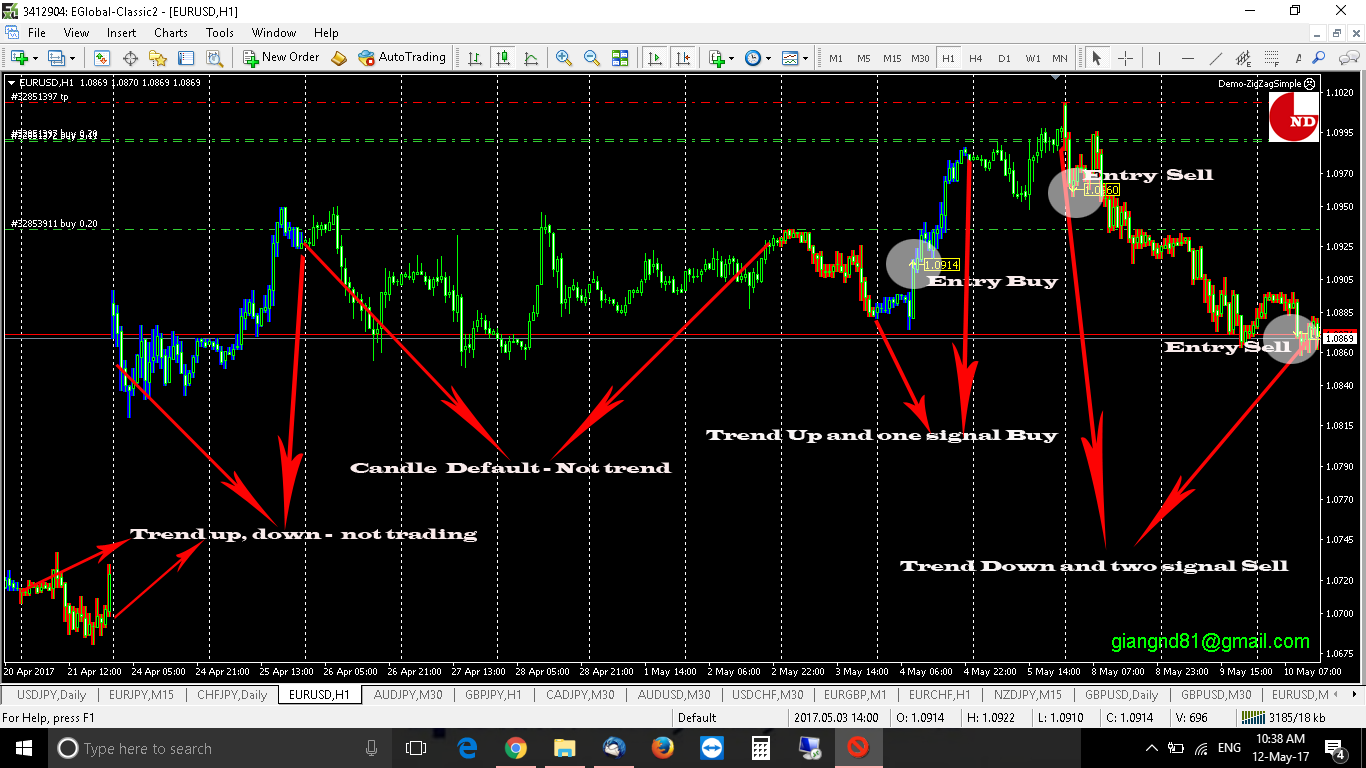
Task: Open the Market Watch panel icon
Action: pyautogui.click(x=102, y=58)
